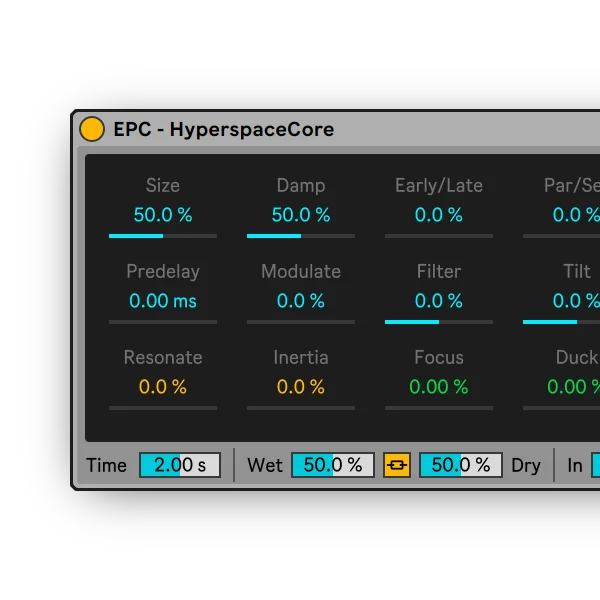This screenshot has height=600, width=600.
Task: Click the Time 2.00 s field
Action: (x=180, y=465)
